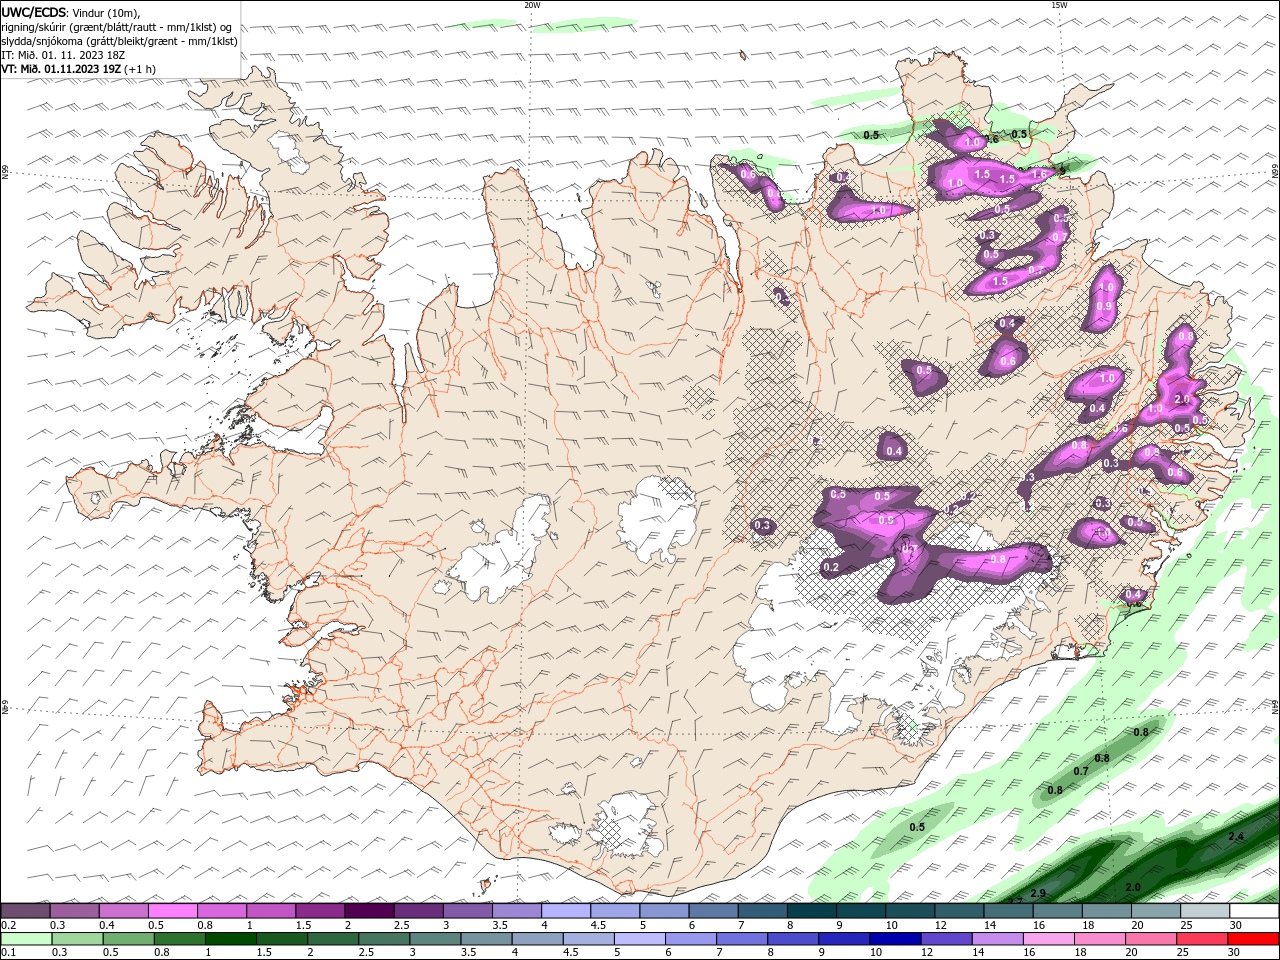
Task: Select the white swatch labeled 30 in upper legend
Action: [1254, 911]
